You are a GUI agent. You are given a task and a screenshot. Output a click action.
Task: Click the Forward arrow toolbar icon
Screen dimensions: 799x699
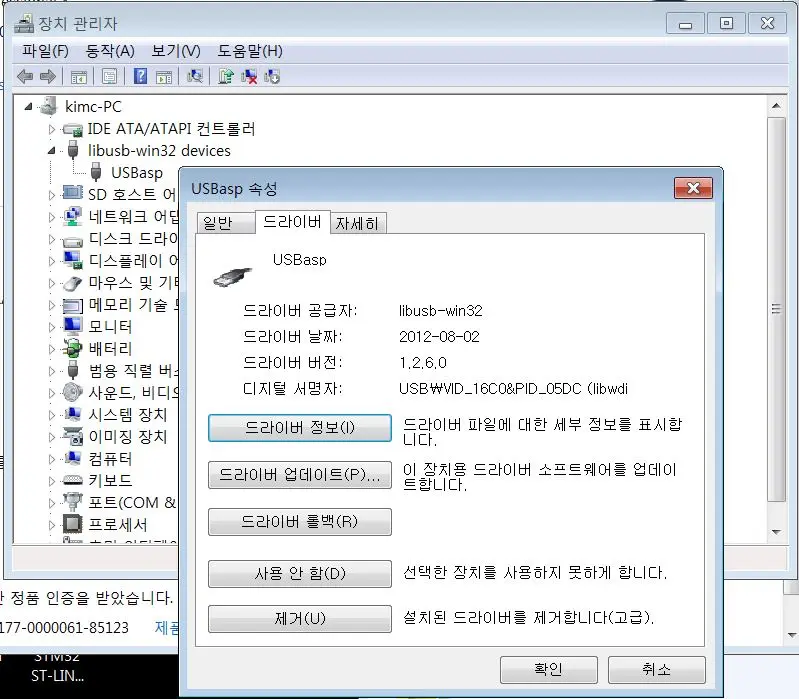48,77
